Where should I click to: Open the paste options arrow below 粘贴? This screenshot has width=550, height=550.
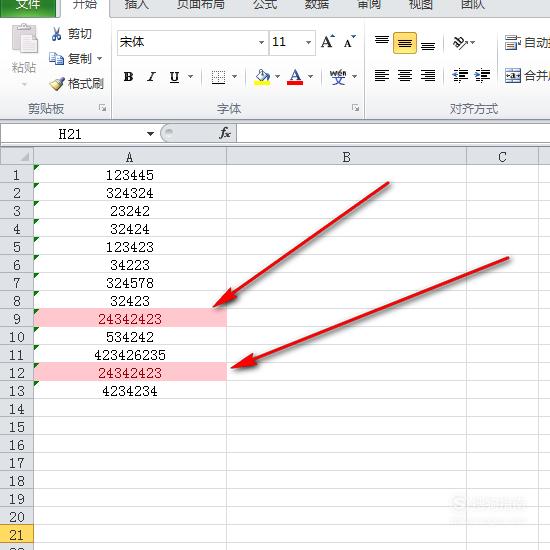pyautogui.click(x=24, y=84)
